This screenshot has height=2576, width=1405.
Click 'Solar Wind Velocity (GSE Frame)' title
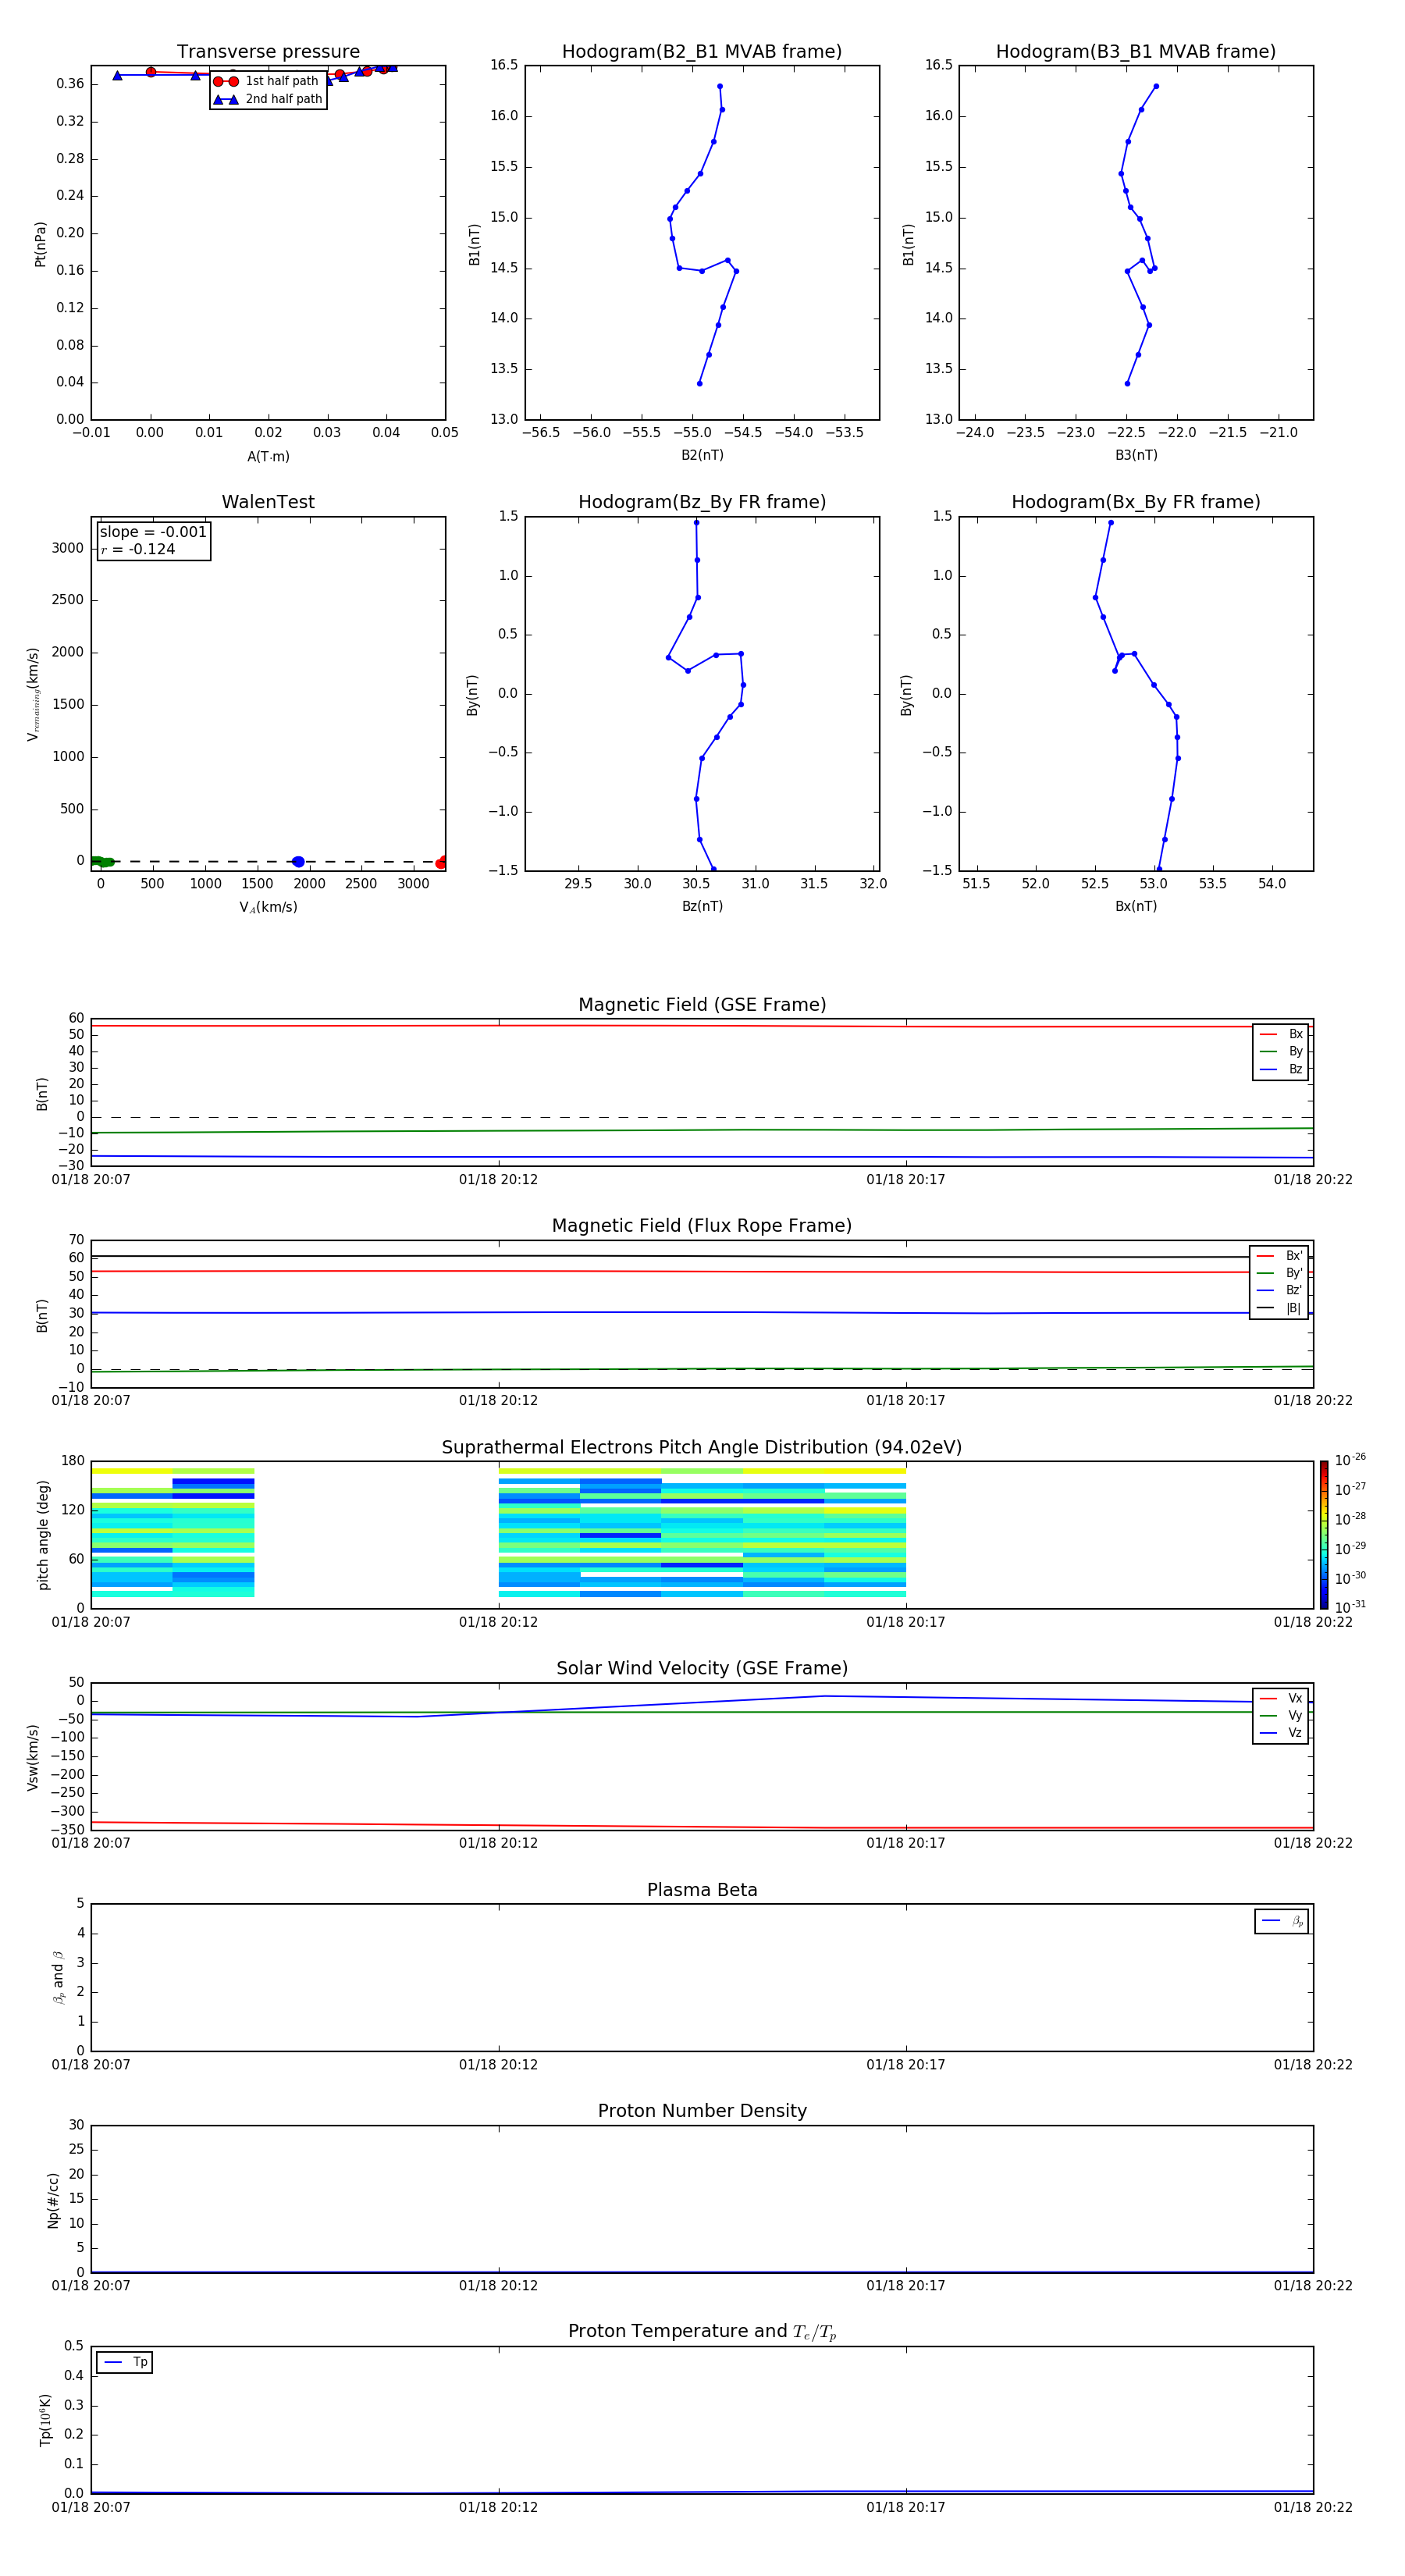pos(702,1669)
